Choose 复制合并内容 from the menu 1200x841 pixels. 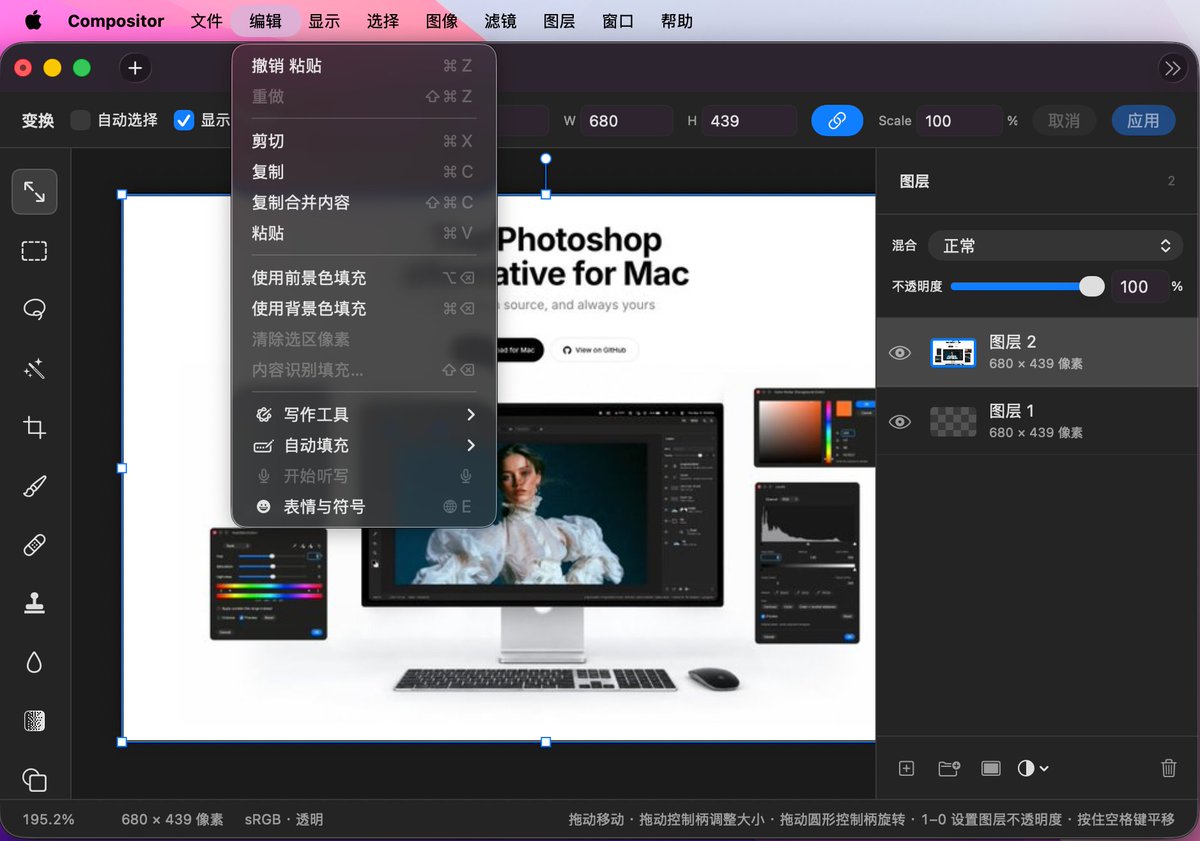(x=364, y=202)
